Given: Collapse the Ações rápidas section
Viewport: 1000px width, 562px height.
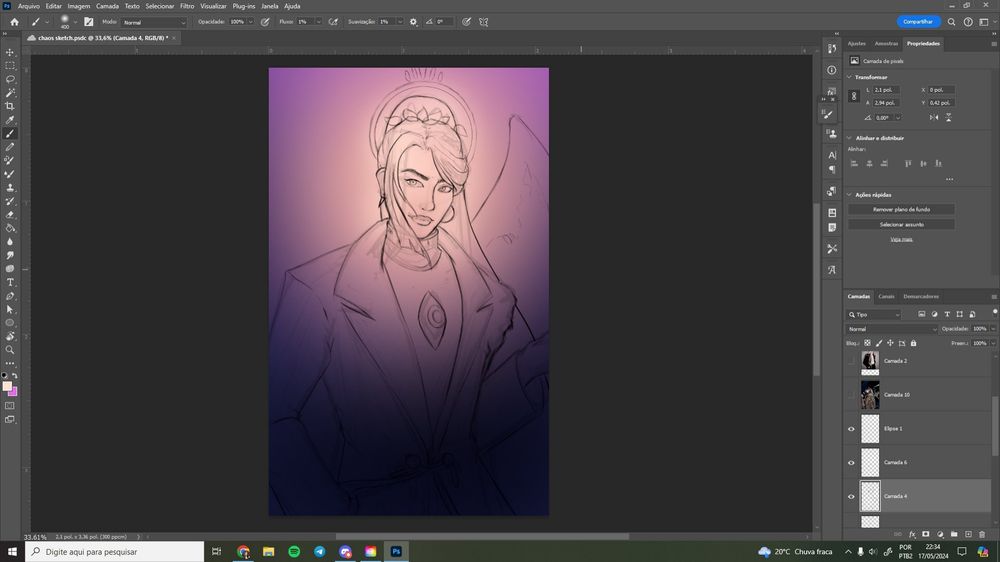Looking at the screenshot, I should pos(849,195).
